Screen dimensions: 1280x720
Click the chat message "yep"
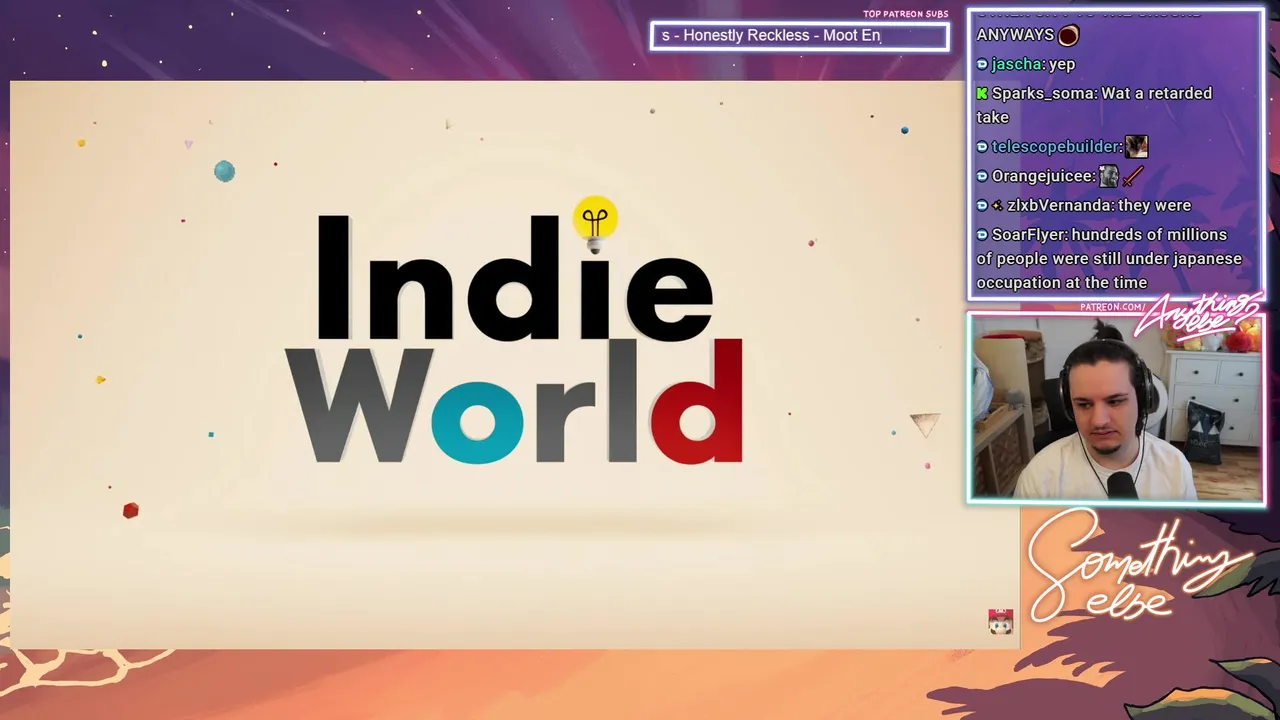pyautogui.click(x=1062, y=64)
